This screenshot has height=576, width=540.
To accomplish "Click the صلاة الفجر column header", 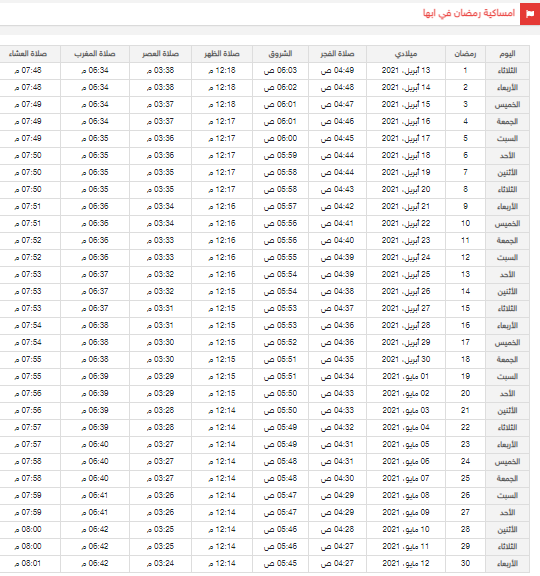I will (337, 54).
